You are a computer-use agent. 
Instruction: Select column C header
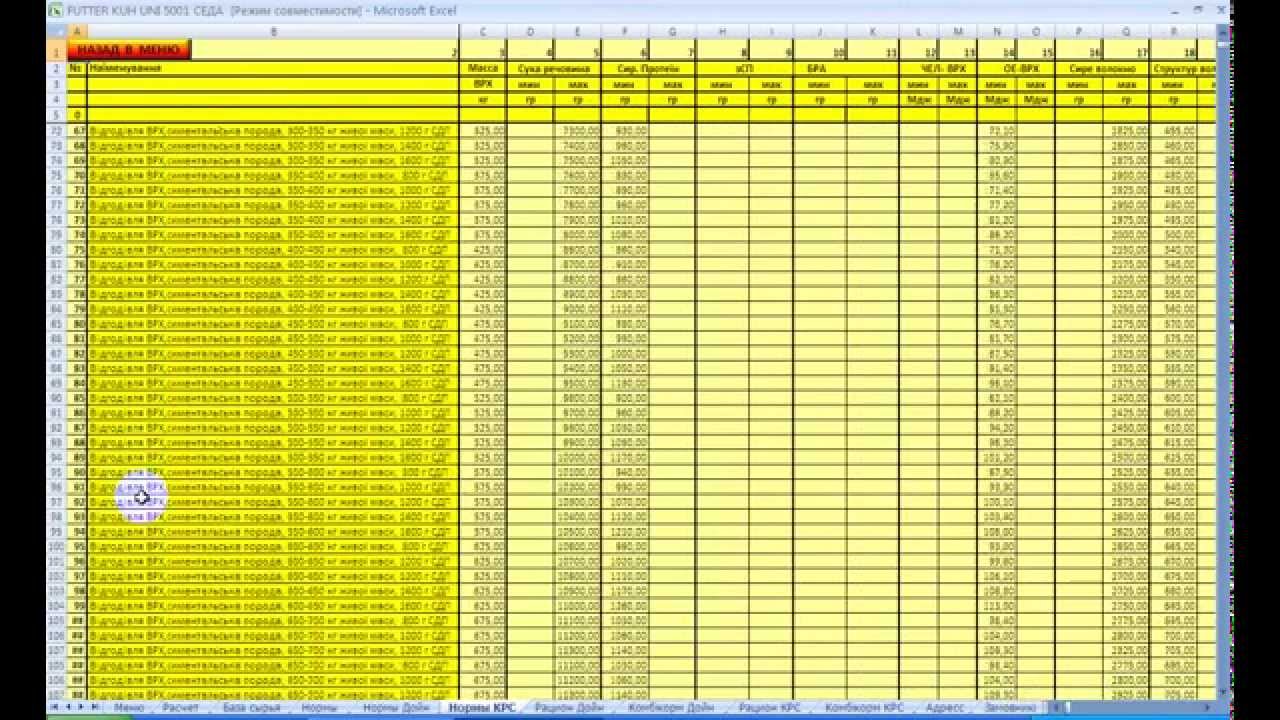click(x=483, y=32)
